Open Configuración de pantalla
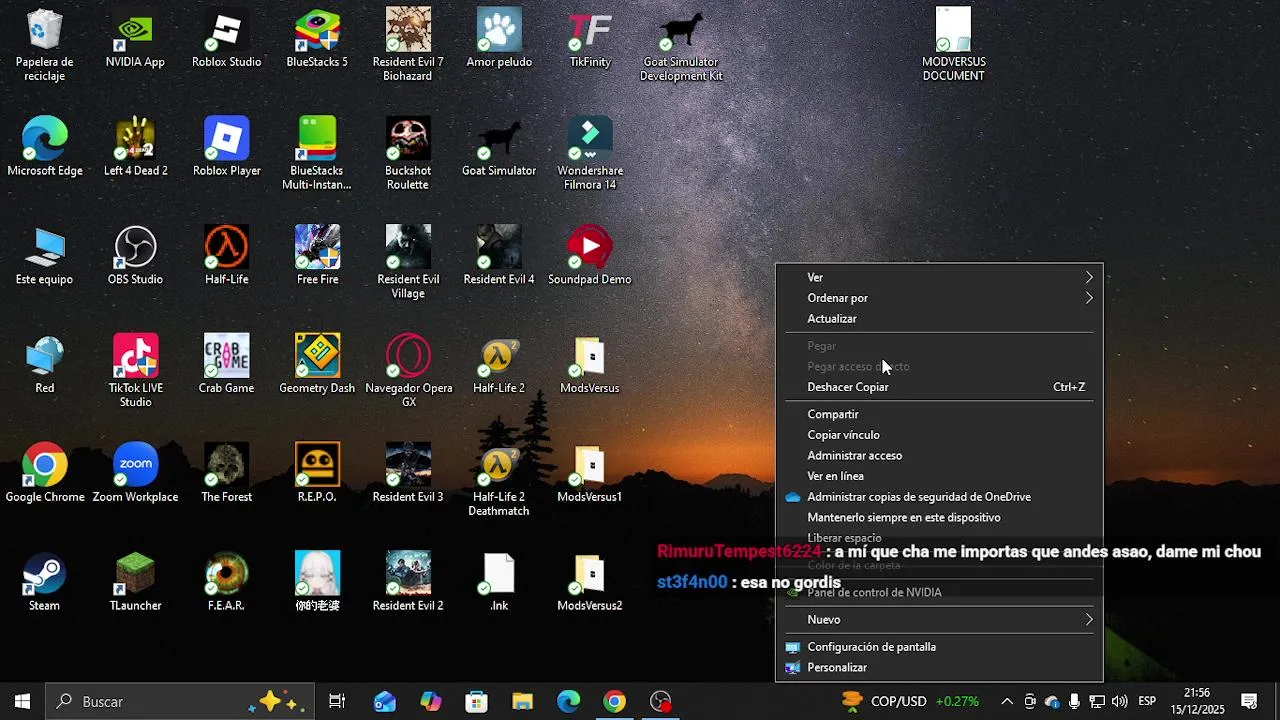Image resolution: width=1280 pixels, height=720 pixels. [939, 647]
